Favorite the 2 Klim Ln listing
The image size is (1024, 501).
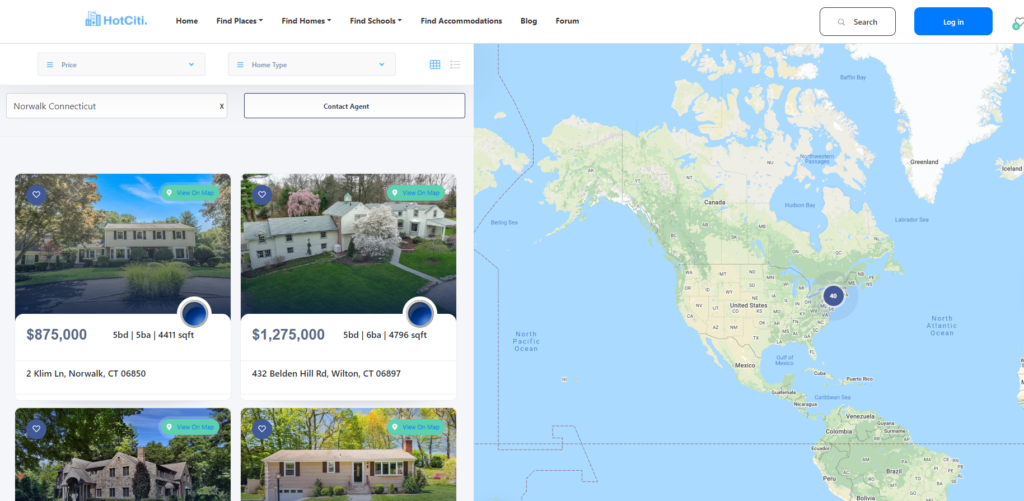point(37,195)
